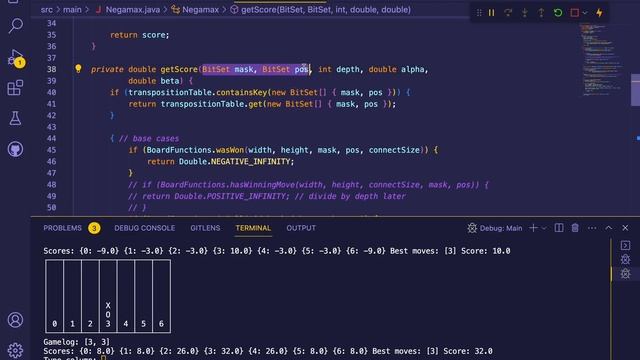This screenshot has height=360, width=640.
Task: Open the stop button dropdown arrow
Action: point(585,13)
